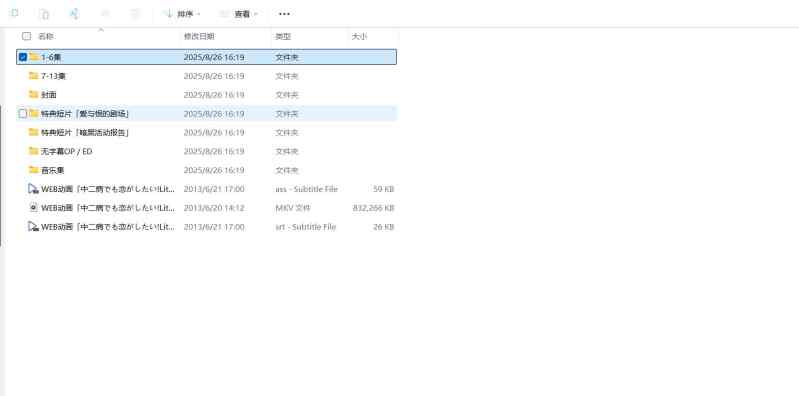The height and width of the screenshot is (396, 799).
Task: Click the srt subtitle file's icon
Action: point(34,227)
